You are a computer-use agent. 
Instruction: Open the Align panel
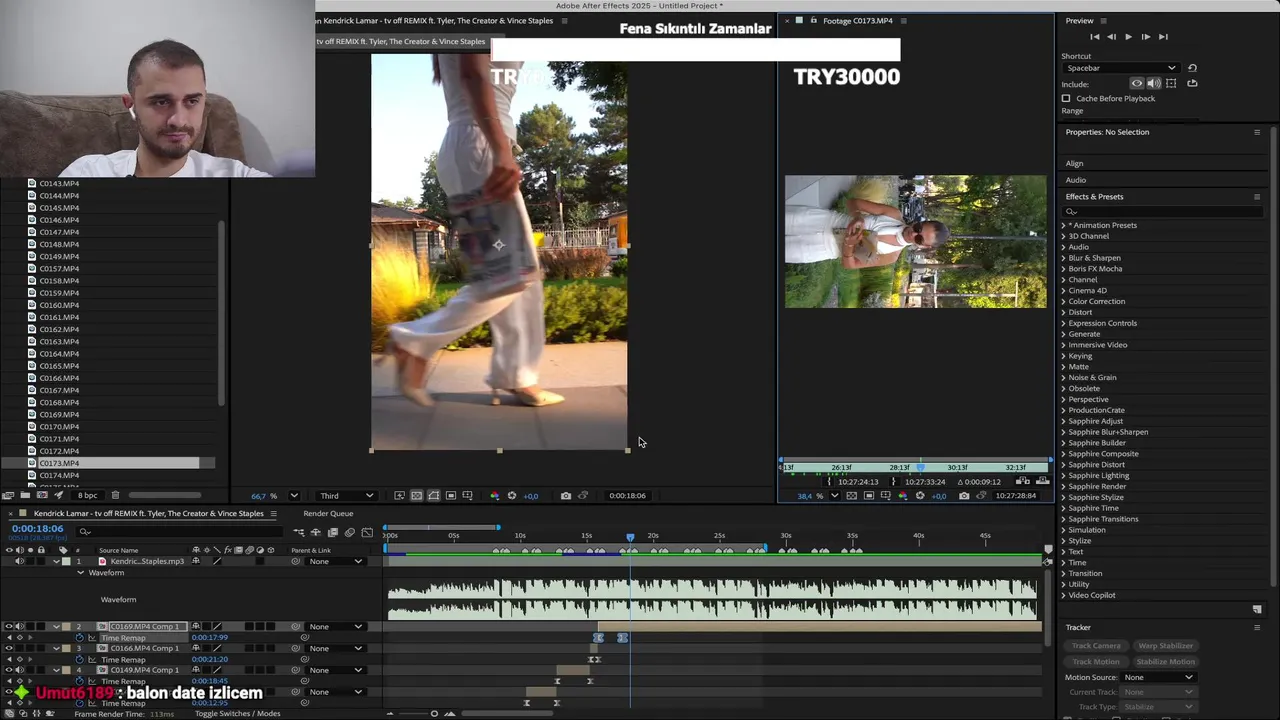pos(1074,164)
